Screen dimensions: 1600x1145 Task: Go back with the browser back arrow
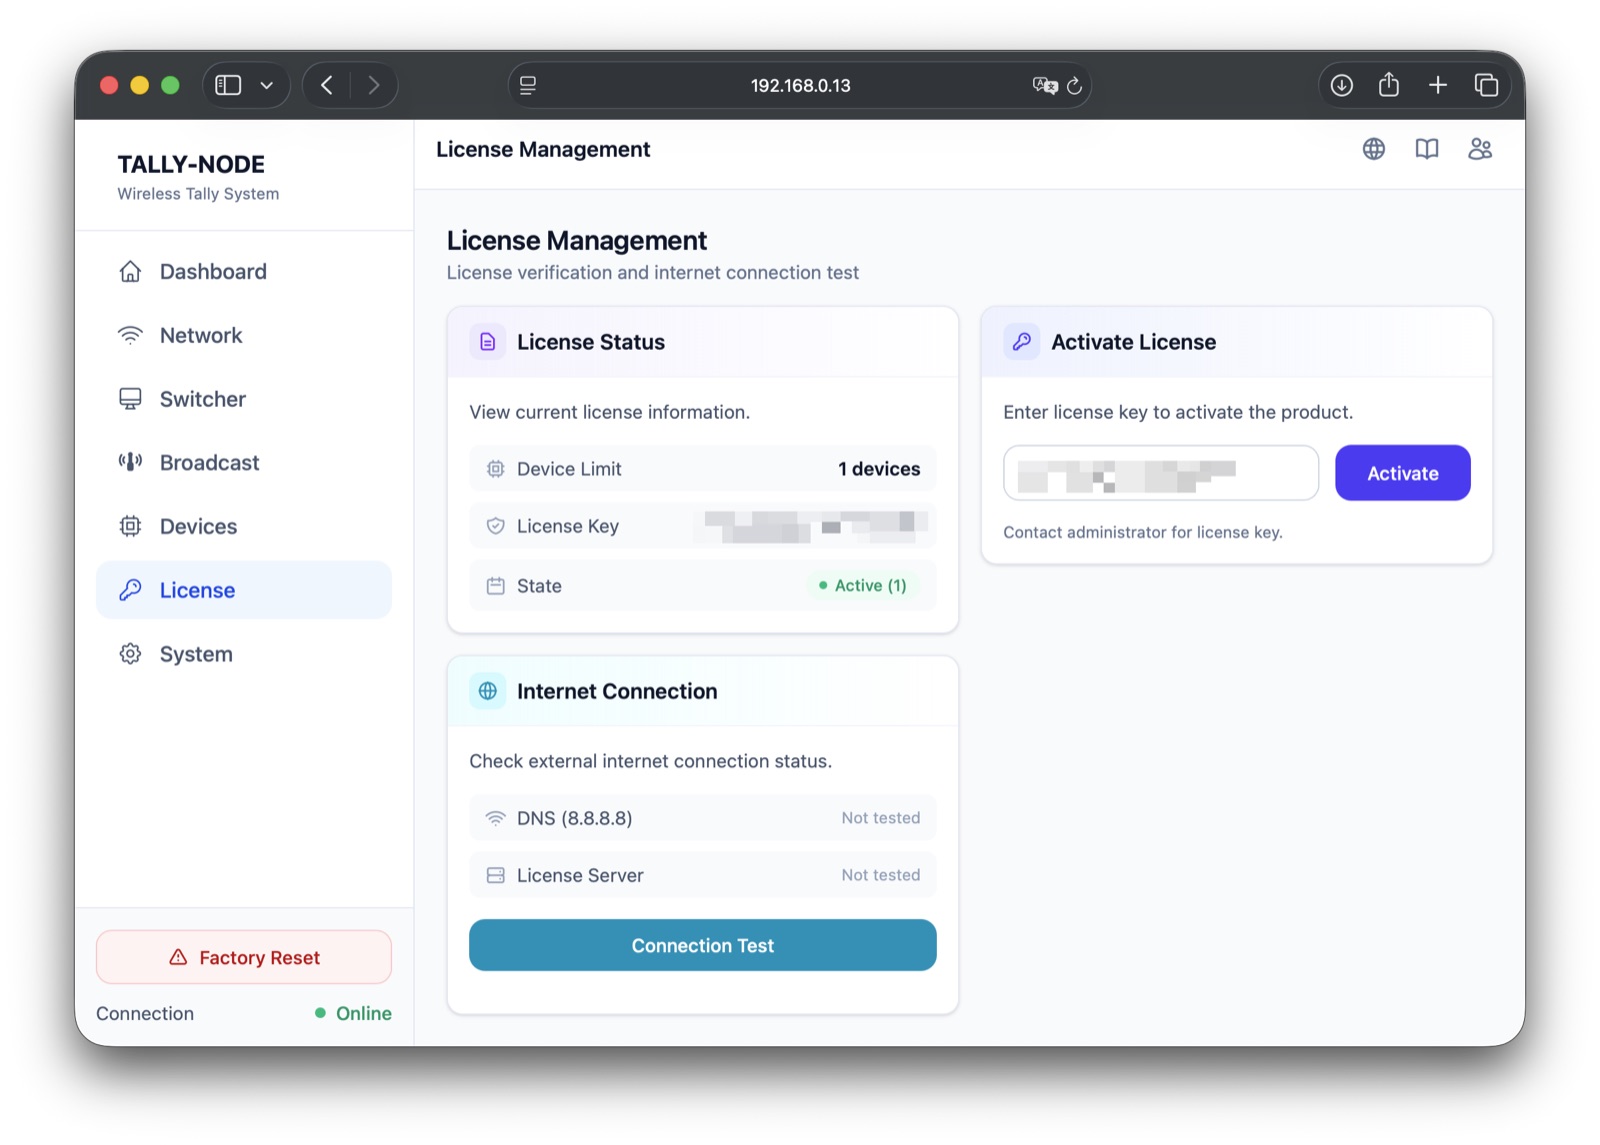coord(327,86)
